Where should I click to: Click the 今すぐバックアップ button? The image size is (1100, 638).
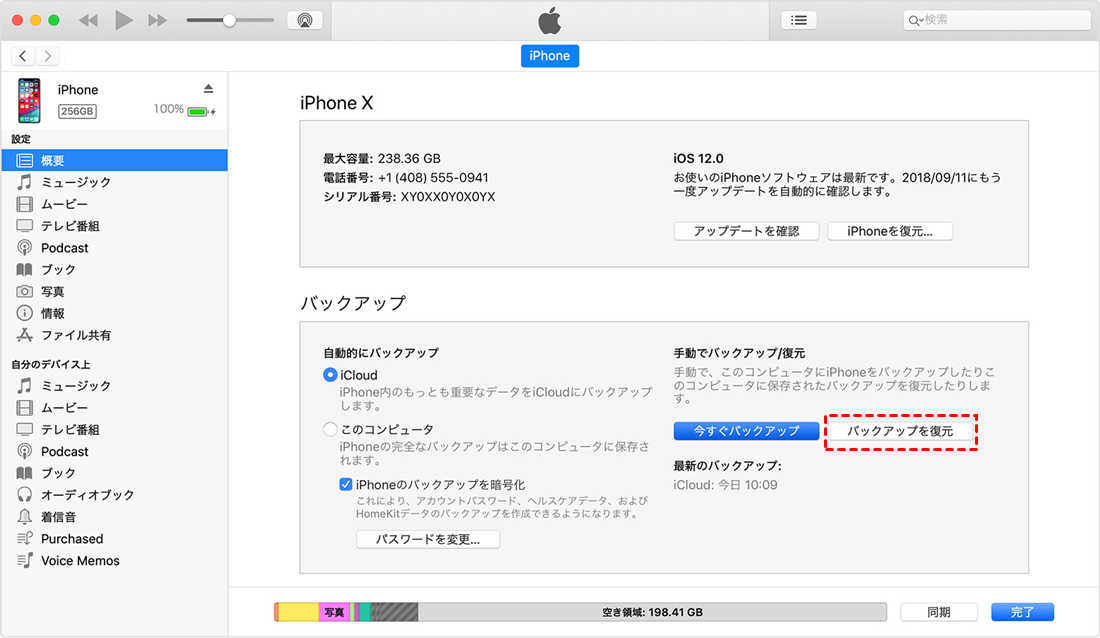(x=746, y=431)
